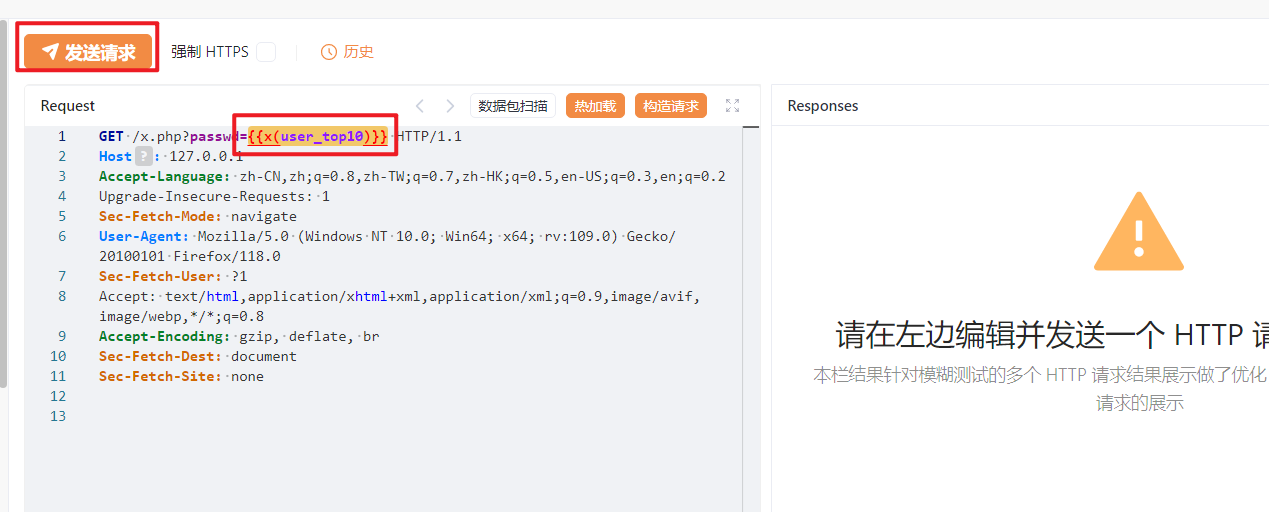Expand the Request editor to fullscreen
1269x512 pixels.
click(x=732, y=106)
